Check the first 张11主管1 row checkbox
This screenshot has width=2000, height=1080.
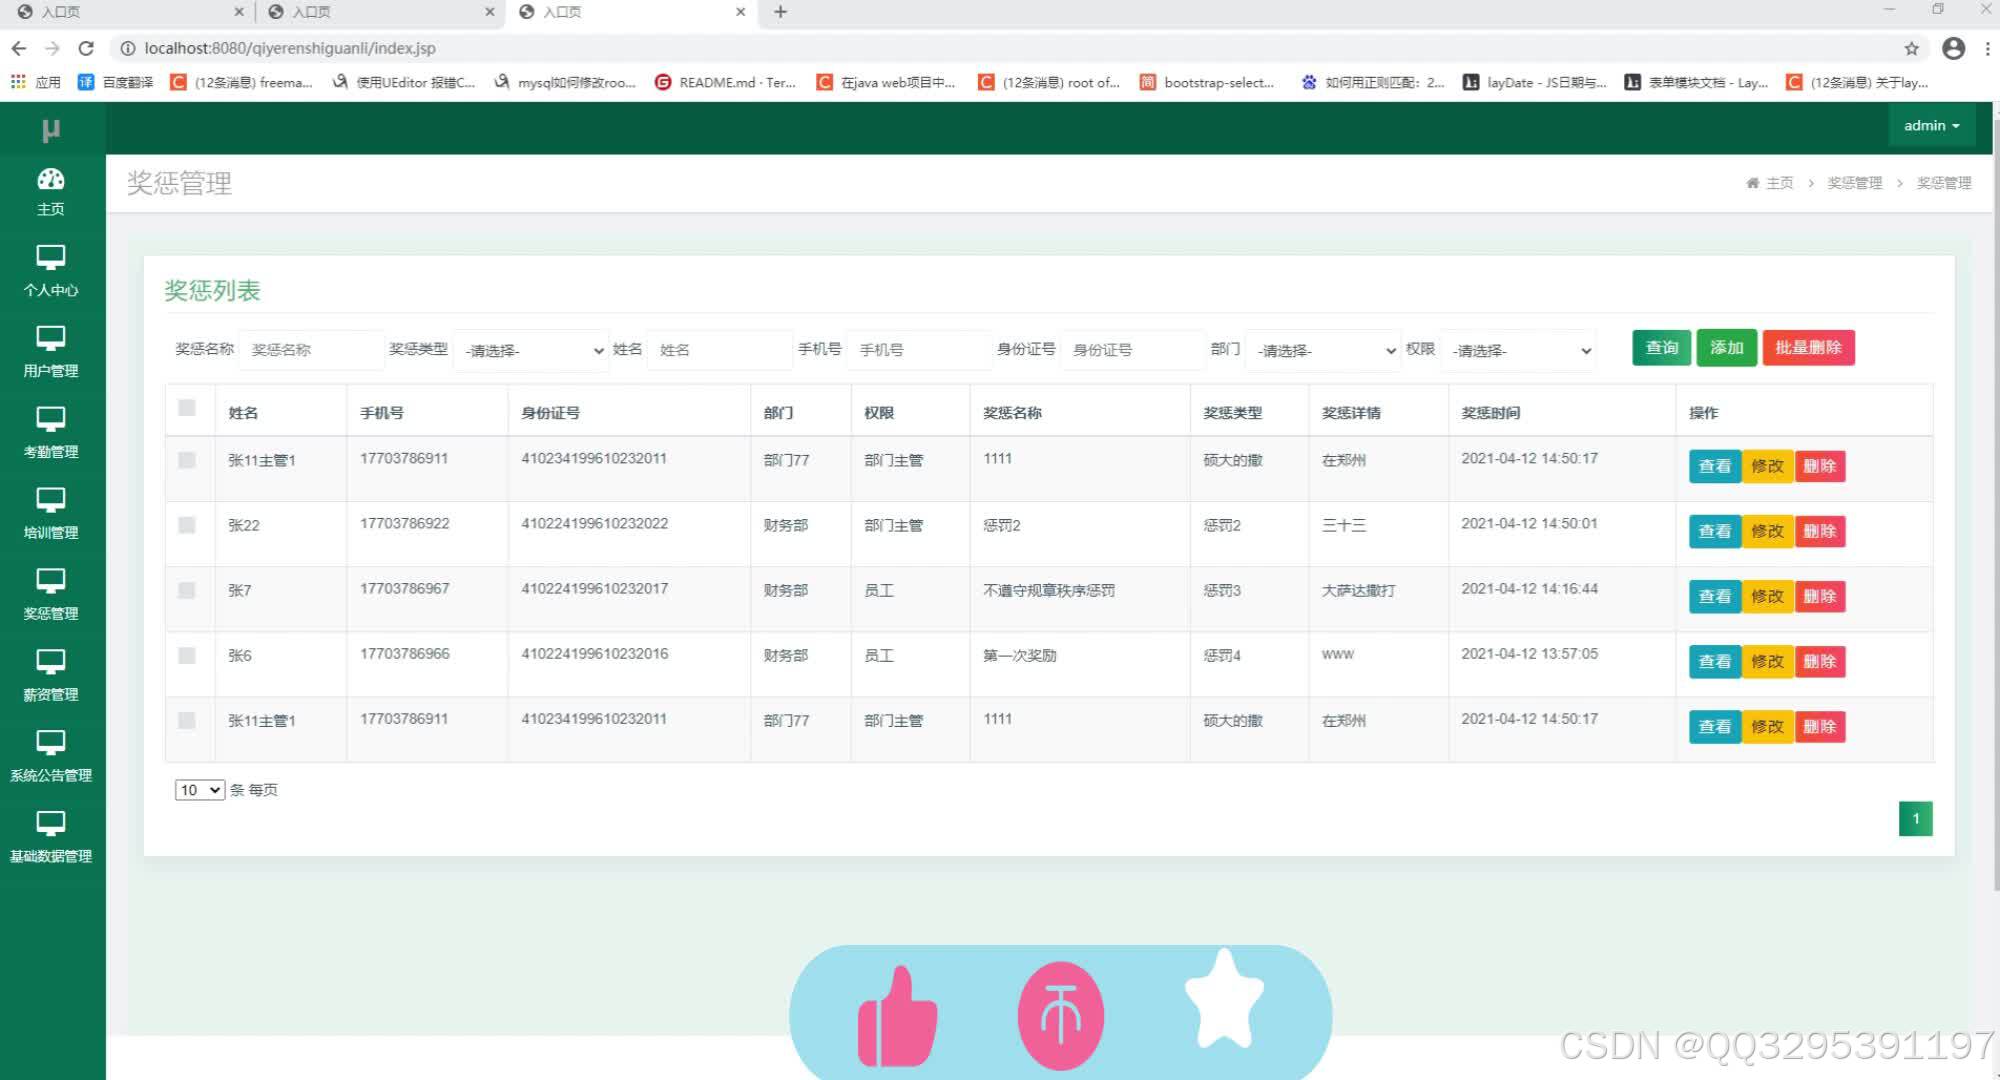tap(187, 460)
